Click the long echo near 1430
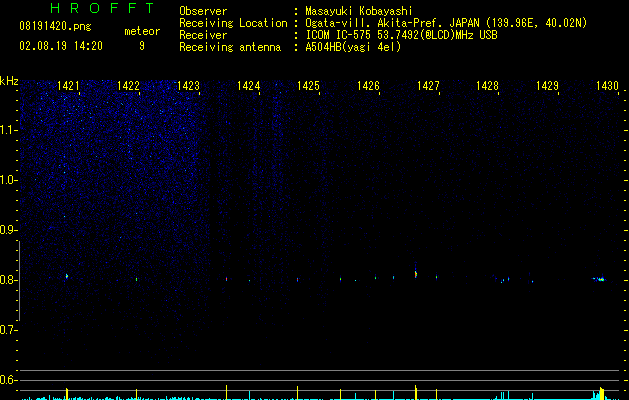The width and height of the screenshot is (629, 400). click(600, 279)
